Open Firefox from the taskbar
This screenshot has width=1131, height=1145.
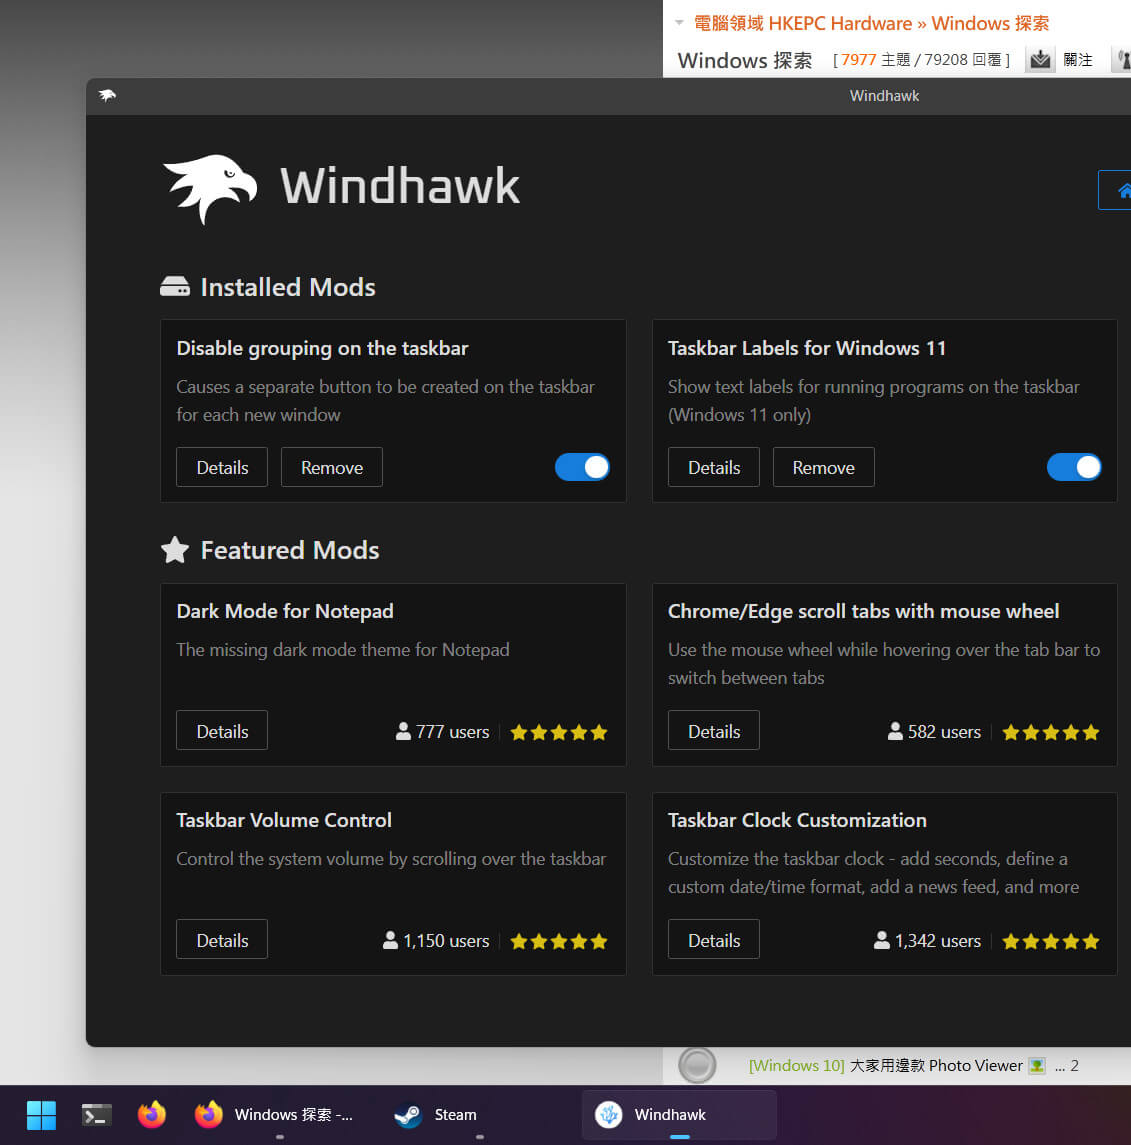tap(151, 1114)
